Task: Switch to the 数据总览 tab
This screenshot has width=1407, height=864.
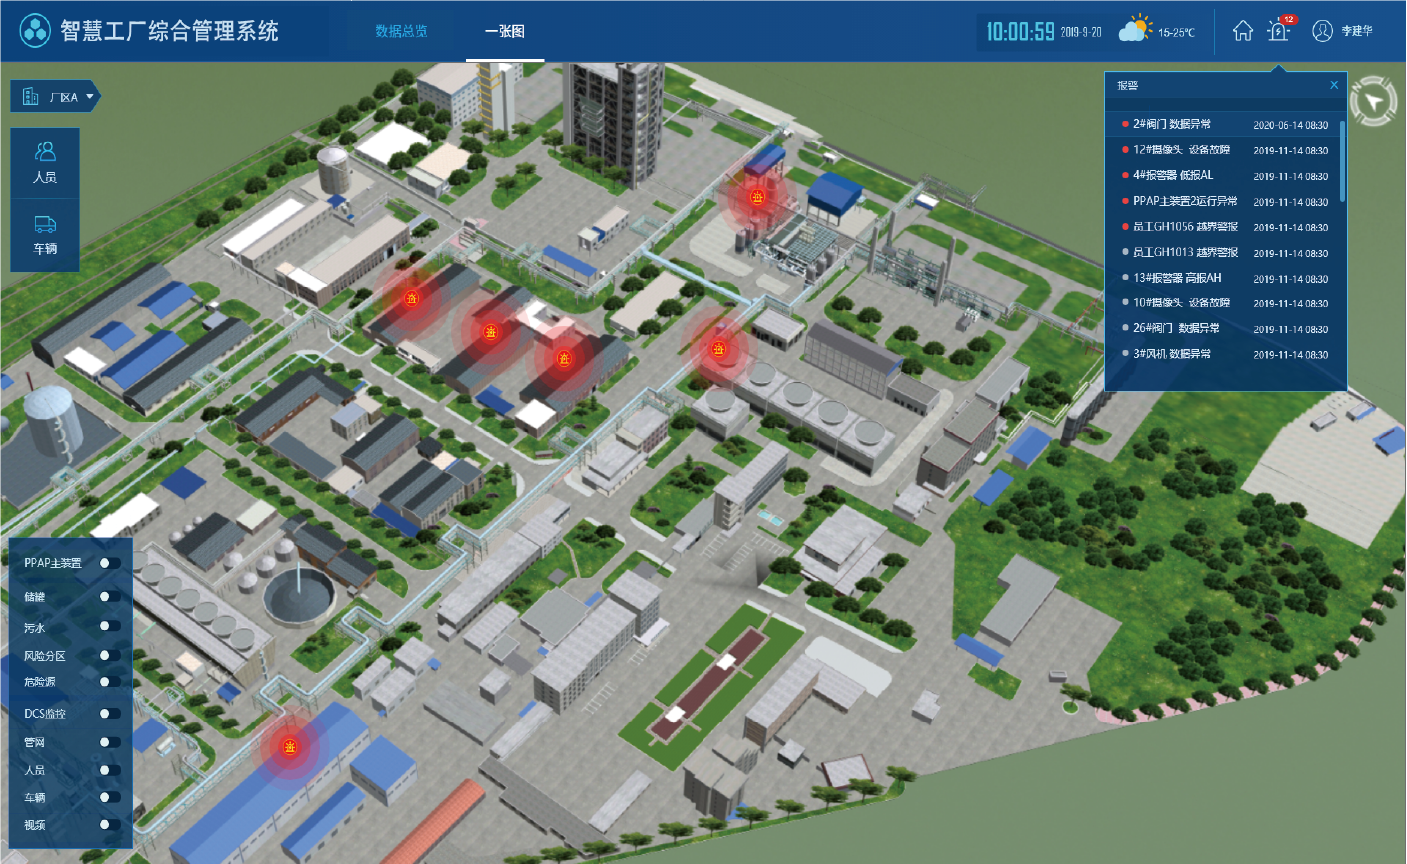Action: tap(401, 31)
